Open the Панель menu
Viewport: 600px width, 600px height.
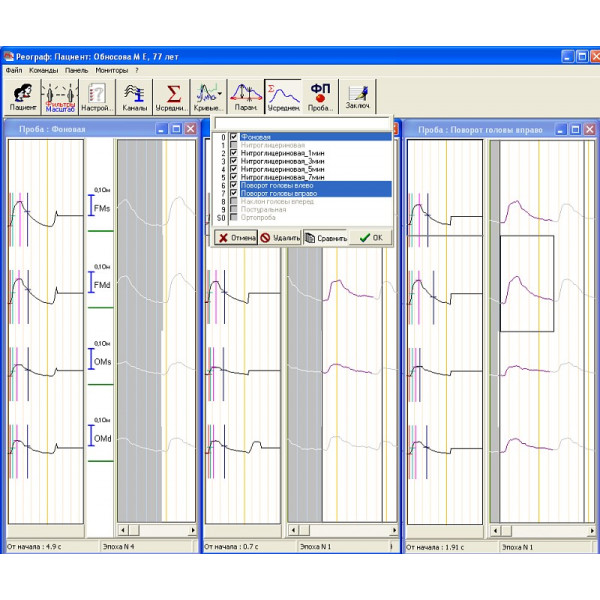pos(77,70)
